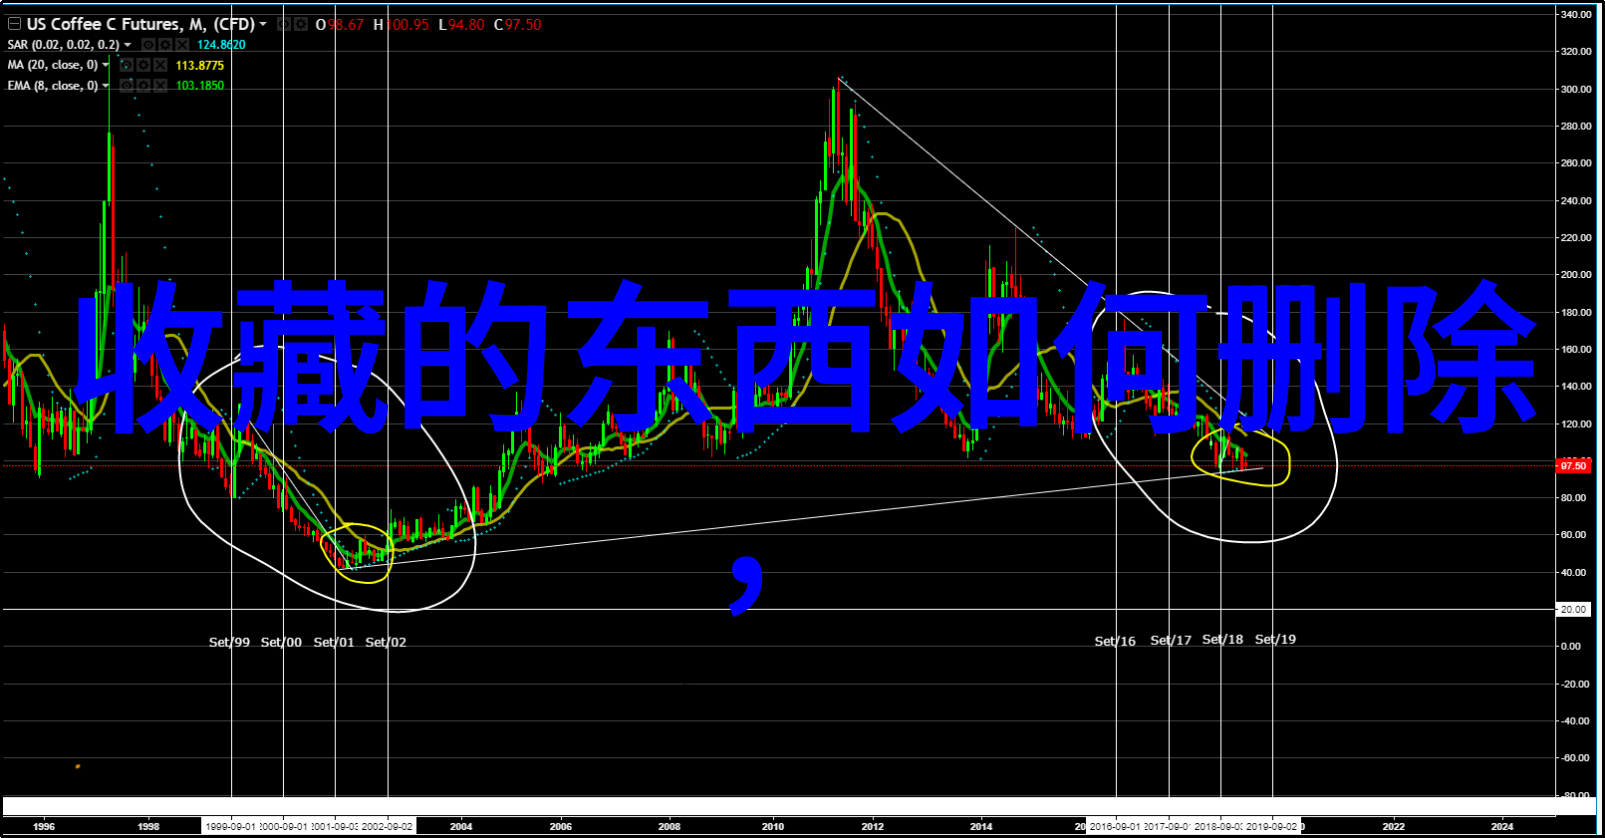Open EMA (8, close, 0) dropdown arrow
The image size is (1605, 838).
105,85
